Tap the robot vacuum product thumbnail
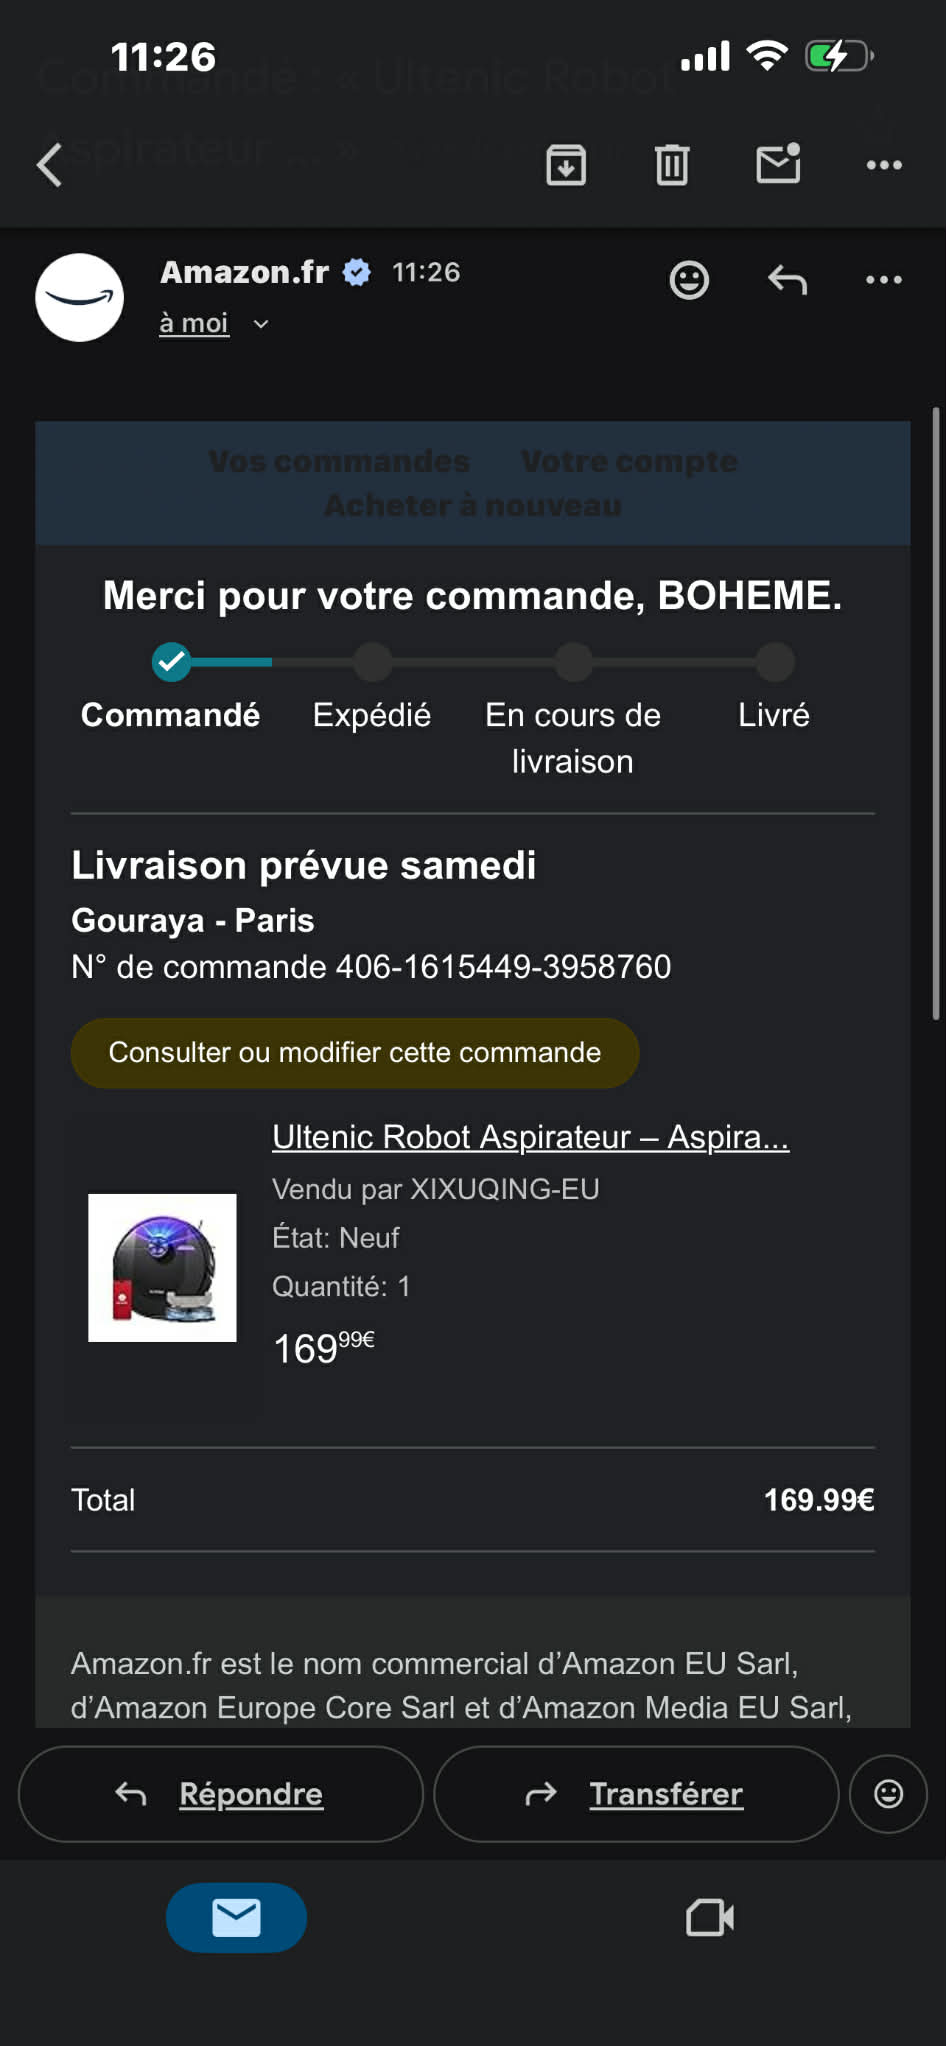946x2046 pixels. pyautogui.click(x=162, y=1267)
